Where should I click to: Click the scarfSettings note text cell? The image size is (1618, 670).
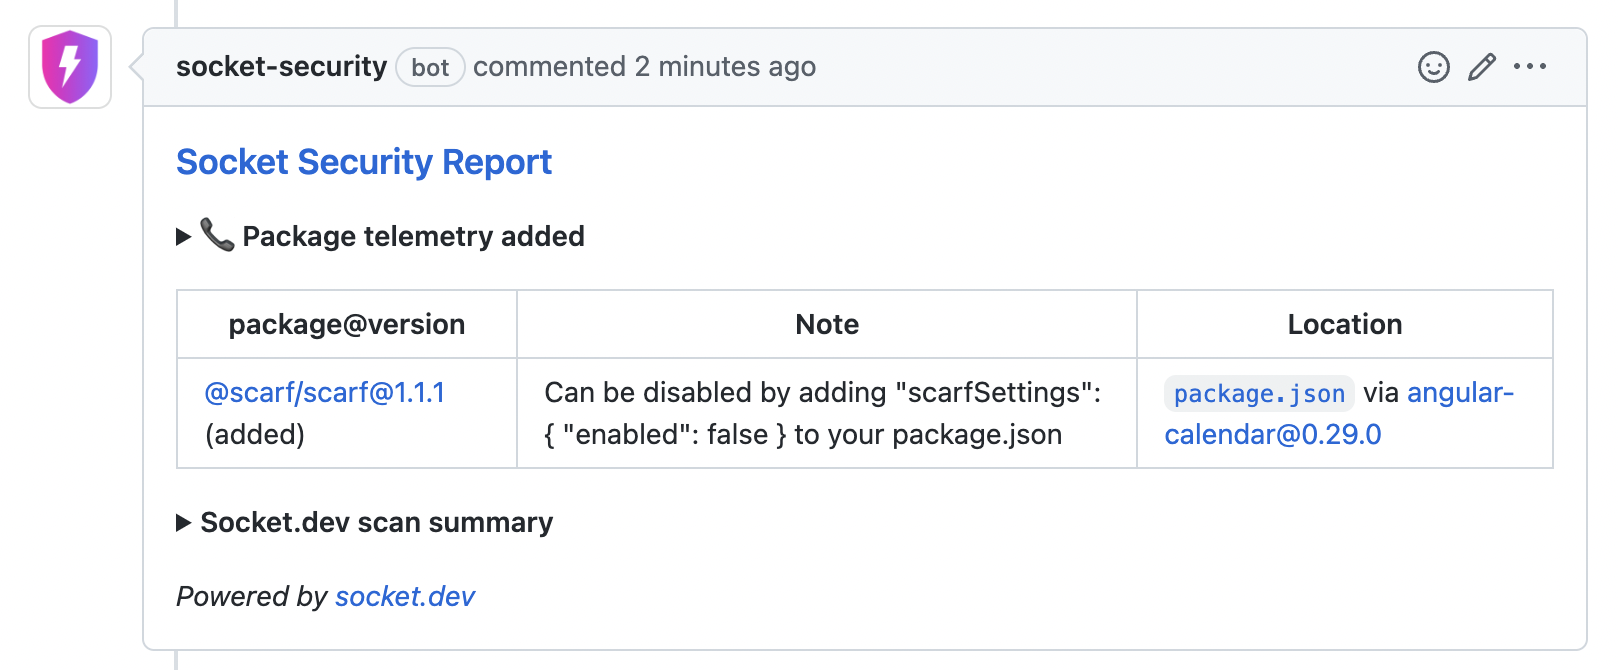click(x=822, y=413)
